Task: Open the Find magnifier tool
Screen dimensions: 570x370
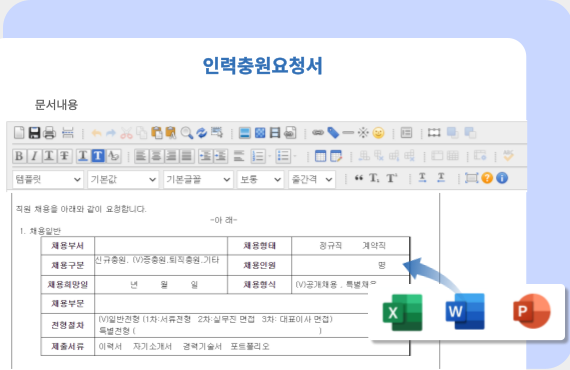Action: (186, 133)
